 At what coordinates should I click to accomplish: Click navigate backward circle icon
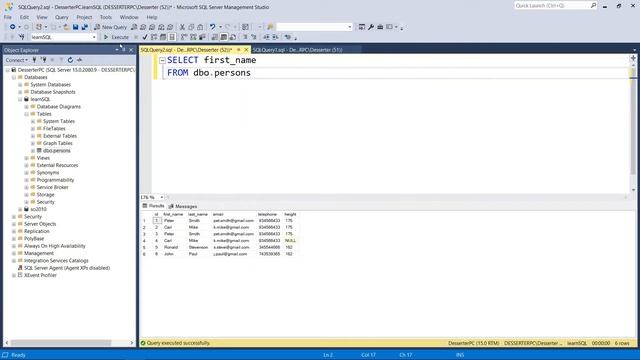tap(13, 27)
